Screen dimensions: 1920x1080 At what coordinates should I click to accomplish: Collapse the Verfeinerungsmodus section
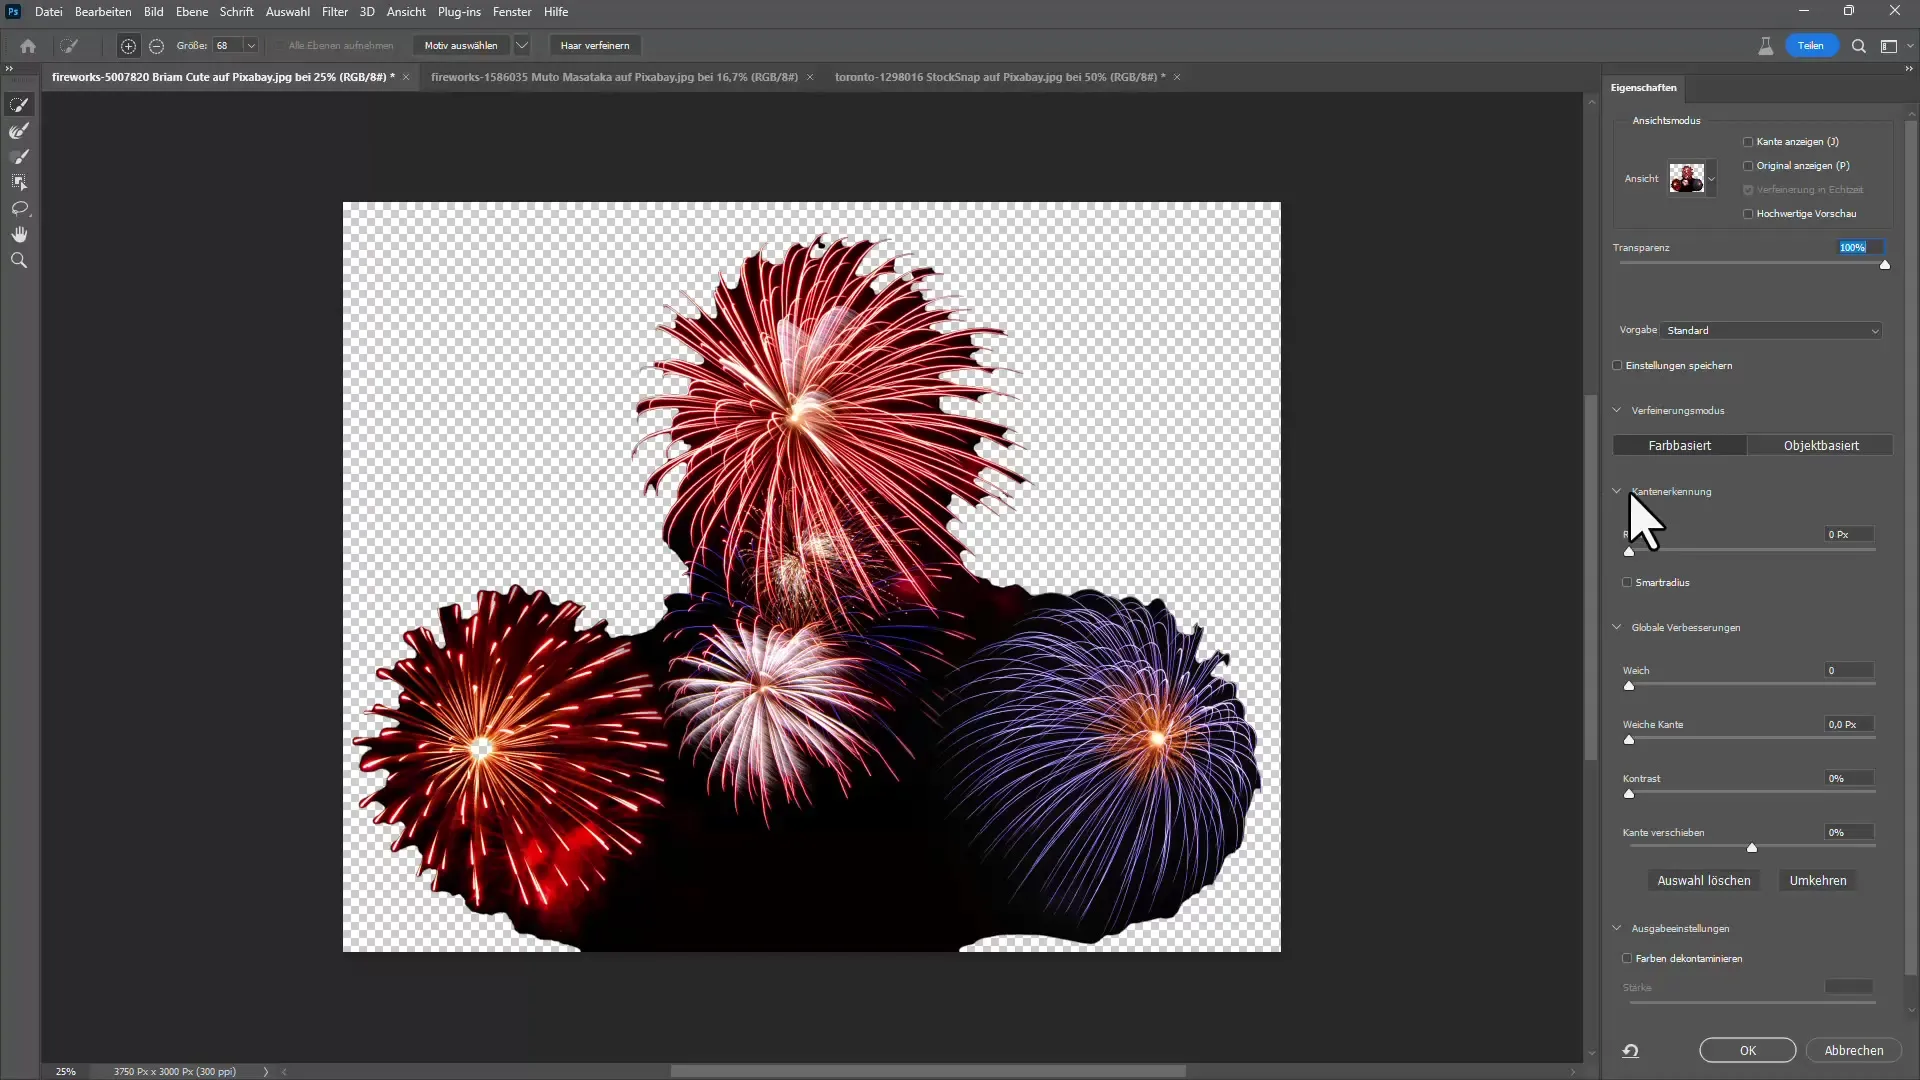point(1617,410)
